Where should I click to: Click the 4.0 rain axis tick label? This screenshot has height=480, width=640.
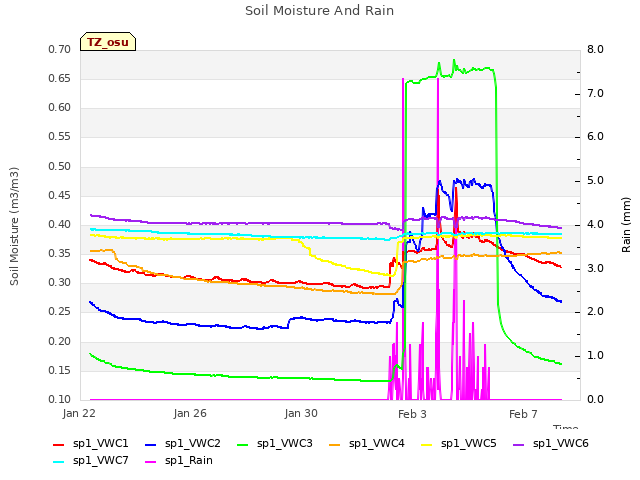(595, 224)
